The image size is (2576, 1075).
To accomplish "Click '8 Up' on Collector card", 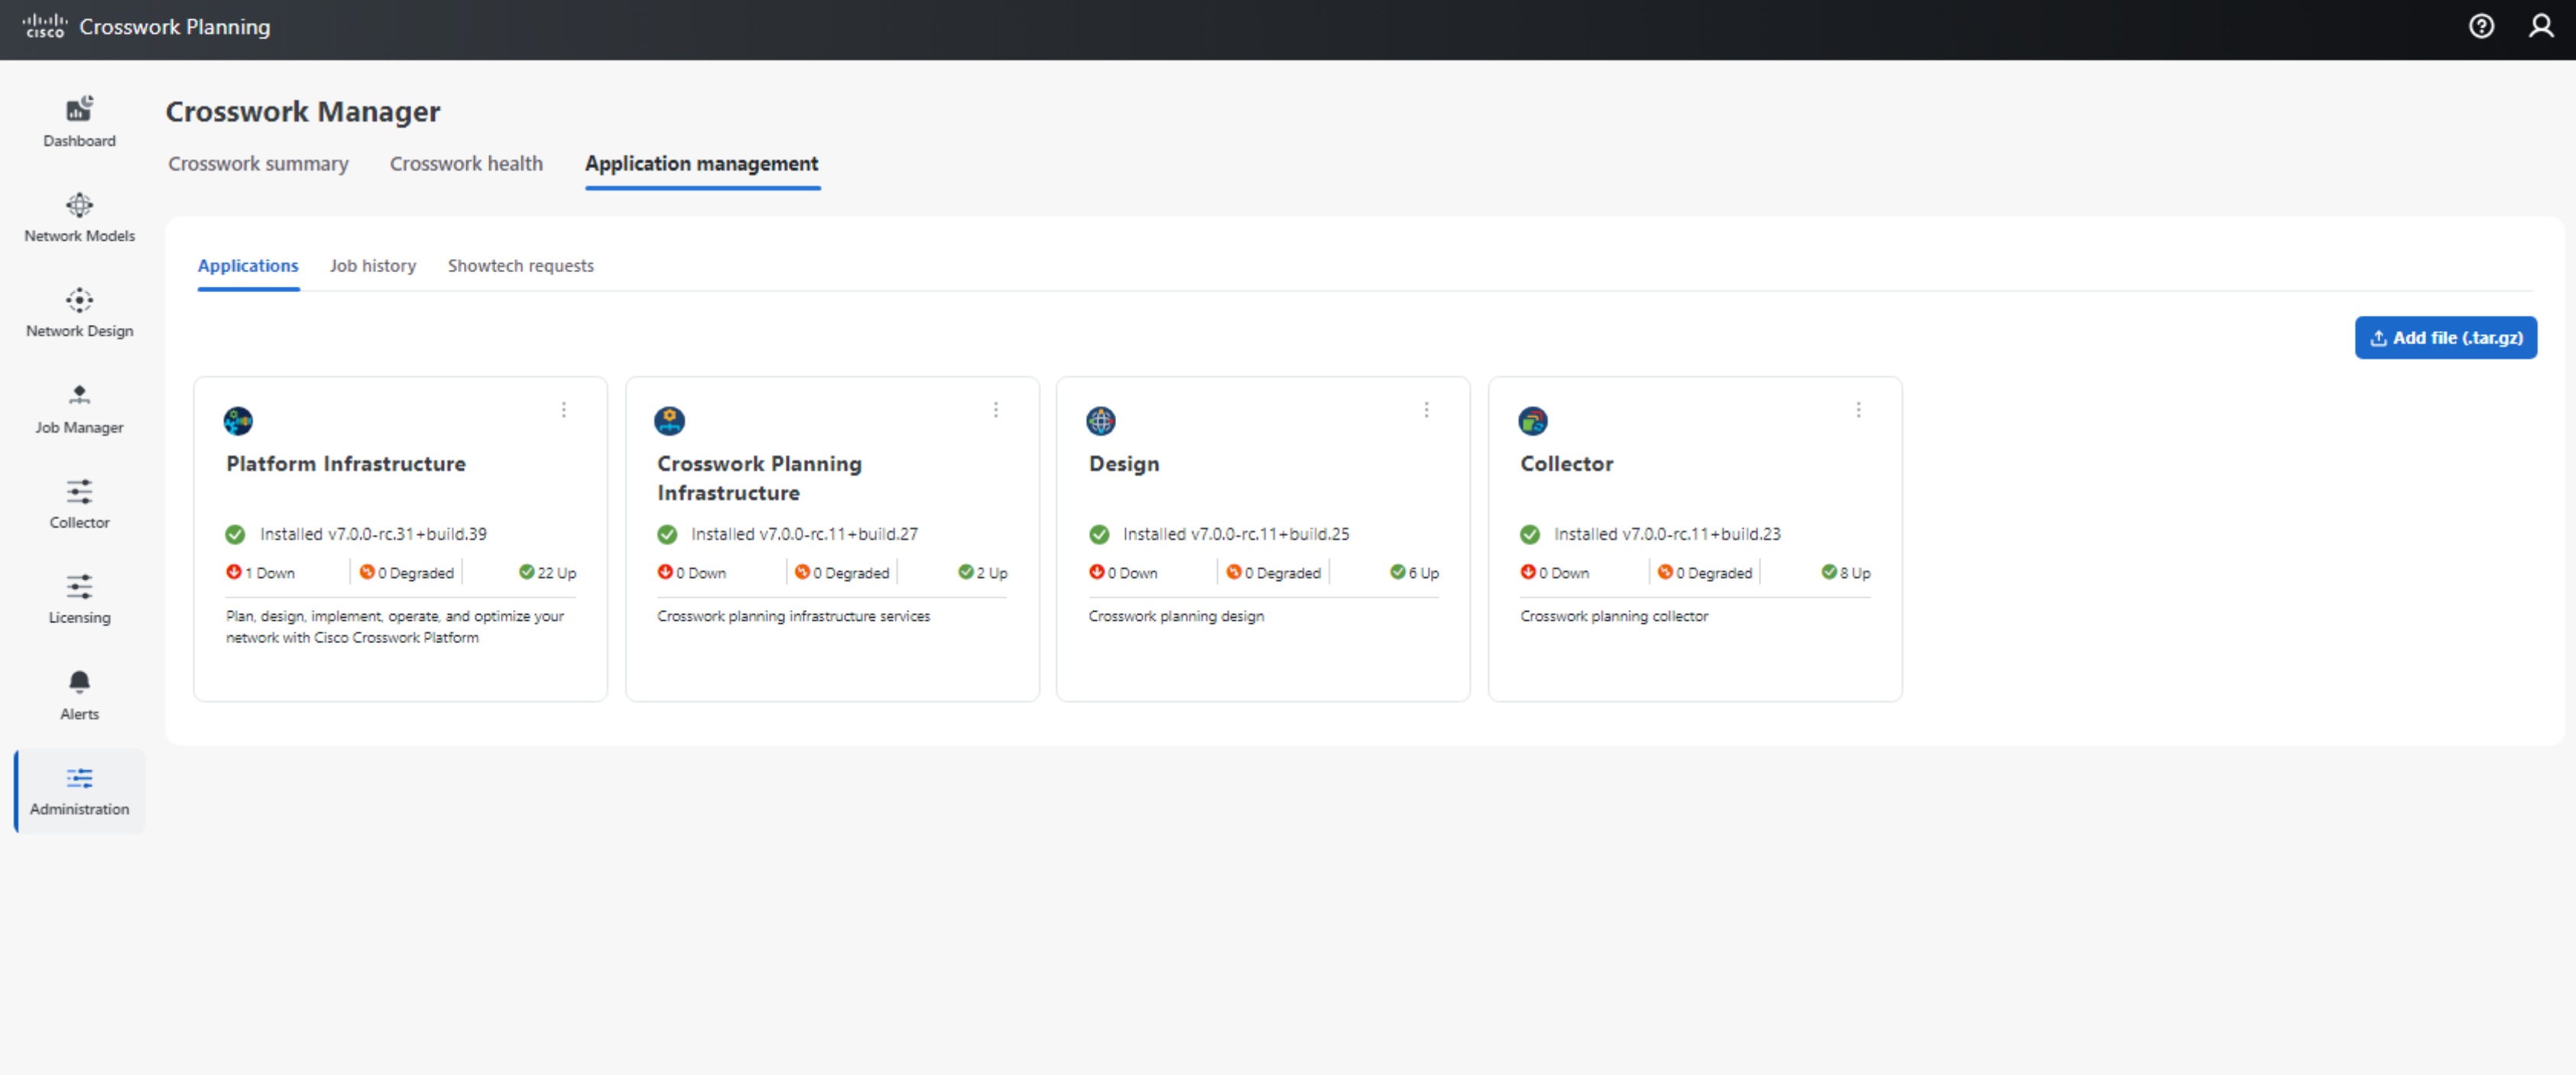I will tap(1855, 573).
